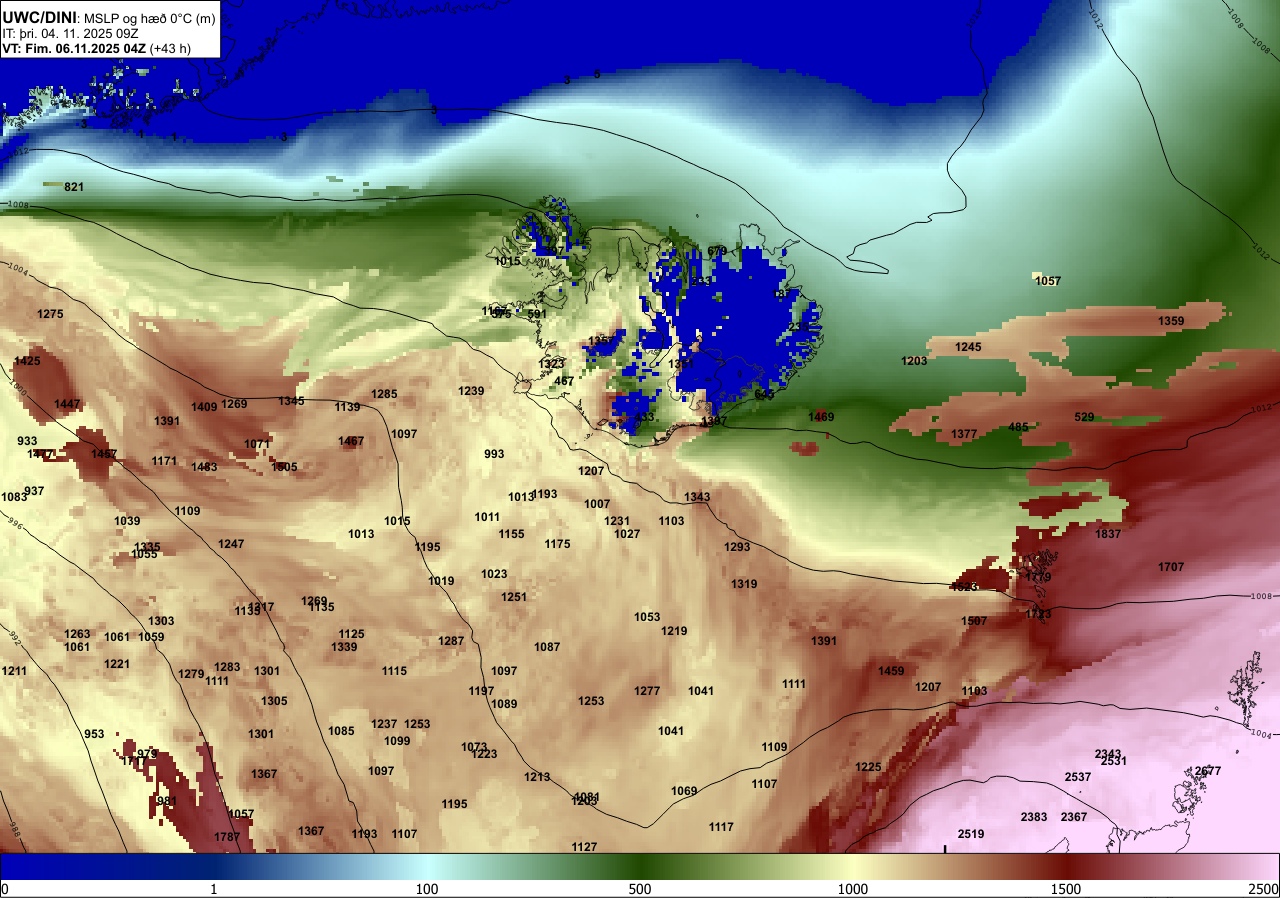Click the 'IT: þri. 04. 11. 2025 09Z' line
This screenshot has height=898, width=1280.
(x=70, y=33)
